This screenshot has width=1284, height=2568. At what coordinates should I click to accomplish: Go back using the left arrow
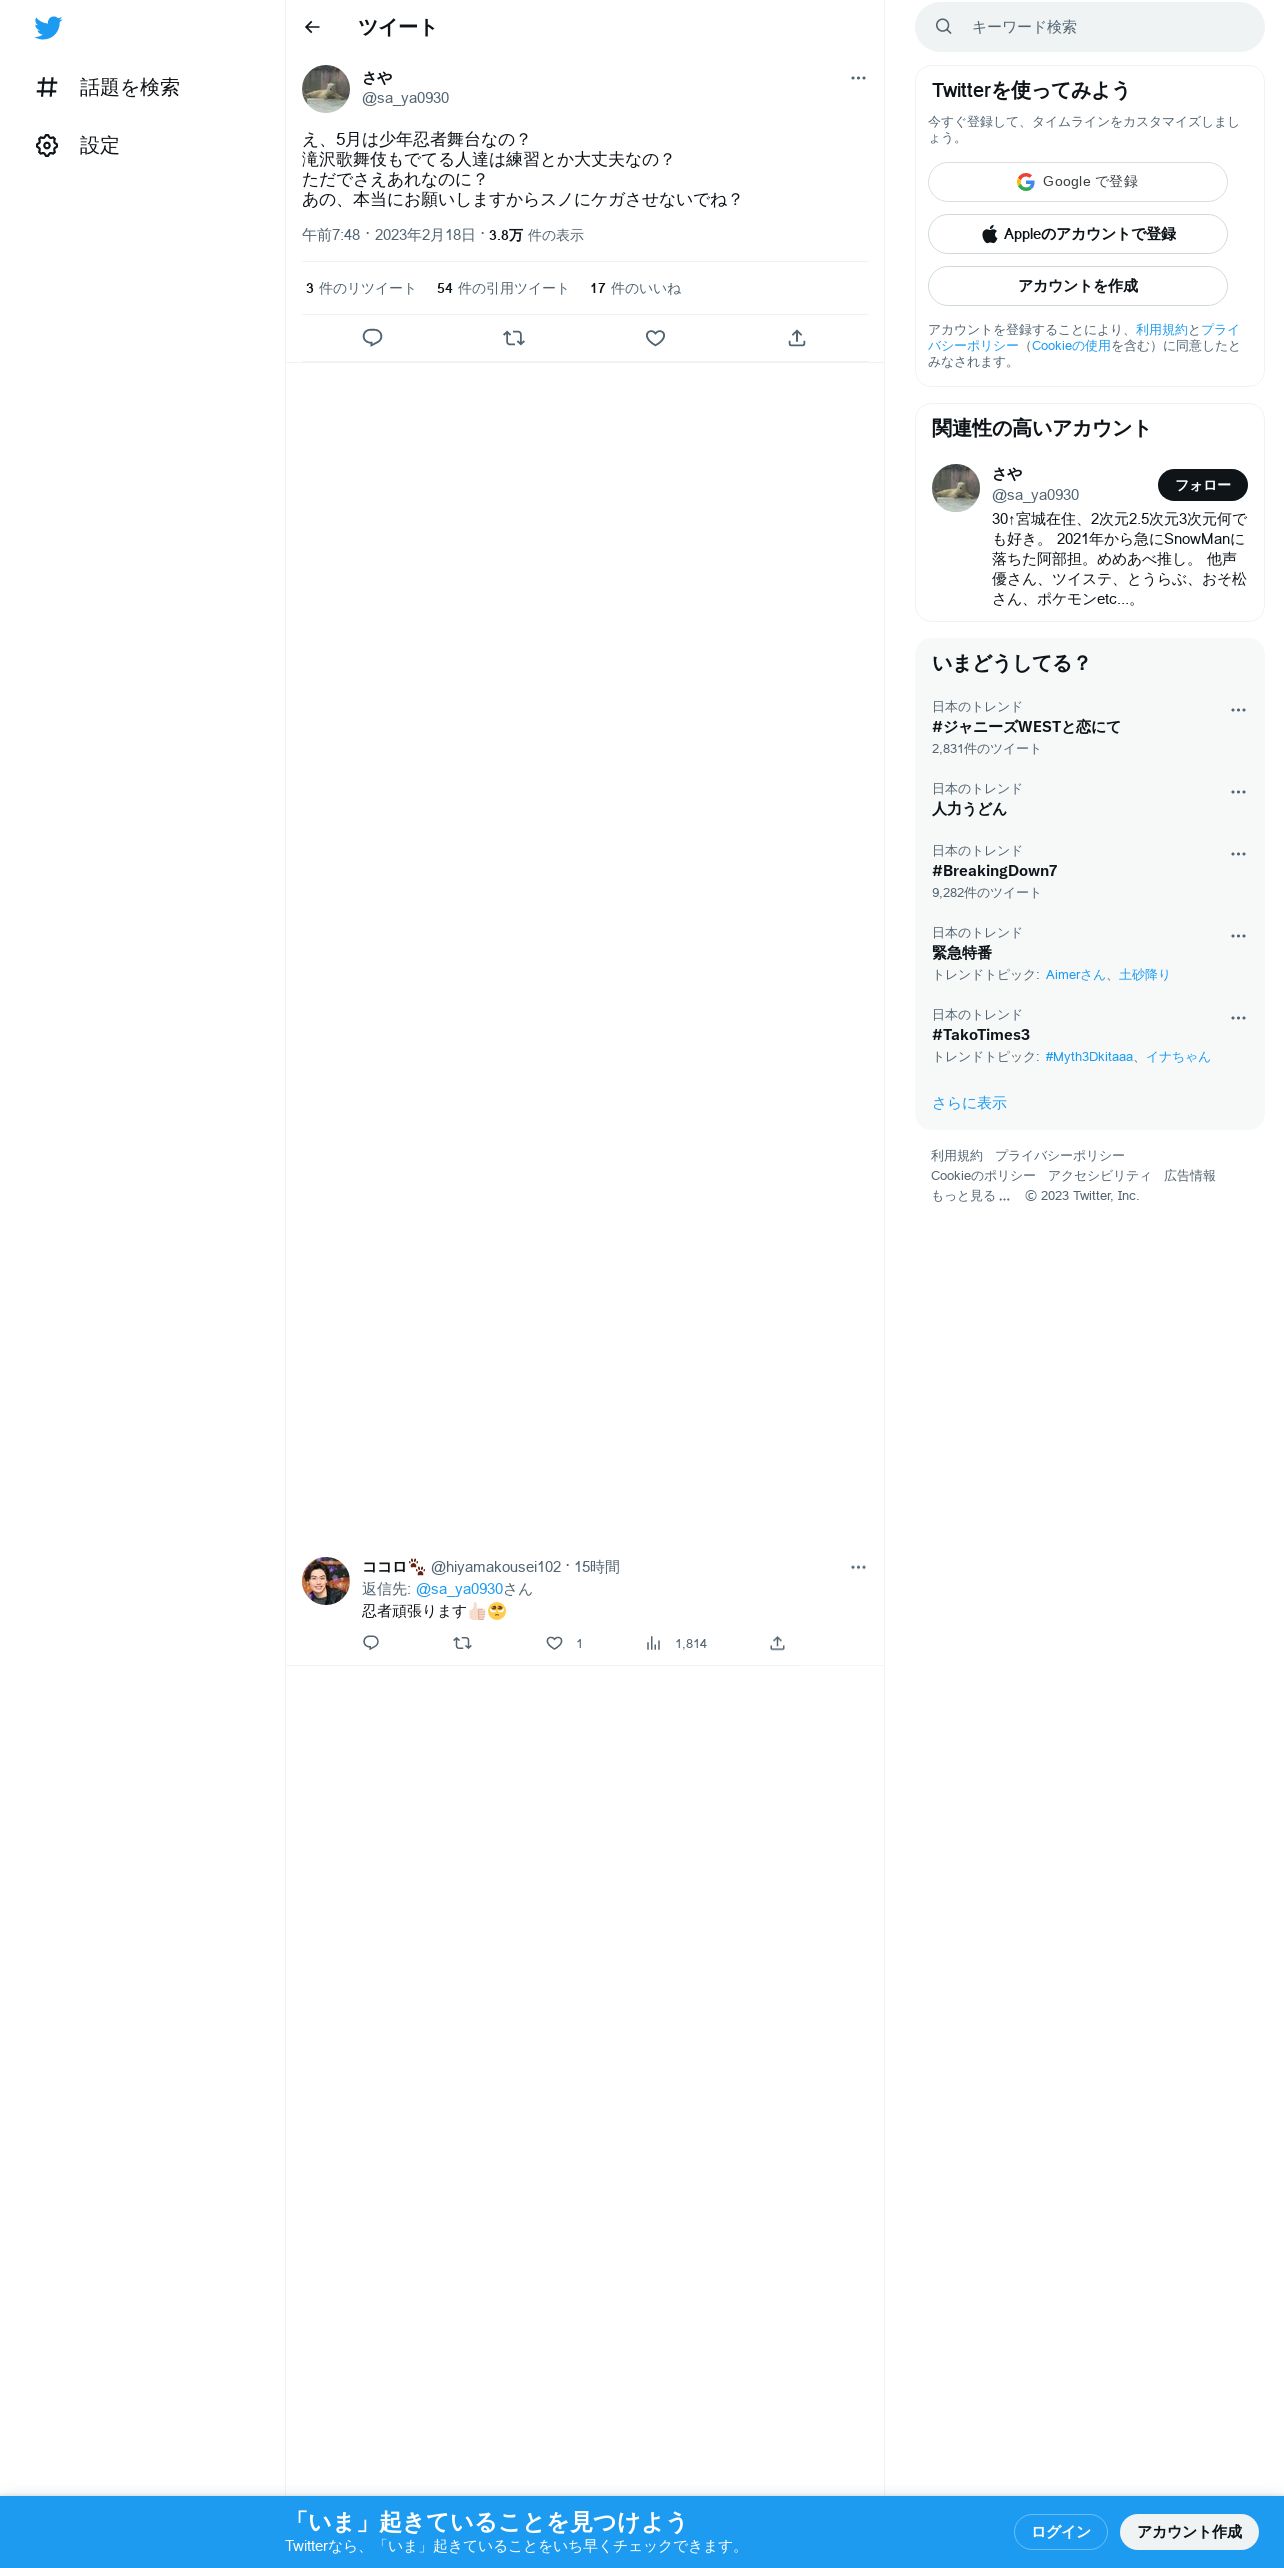(x=312, y=27)
